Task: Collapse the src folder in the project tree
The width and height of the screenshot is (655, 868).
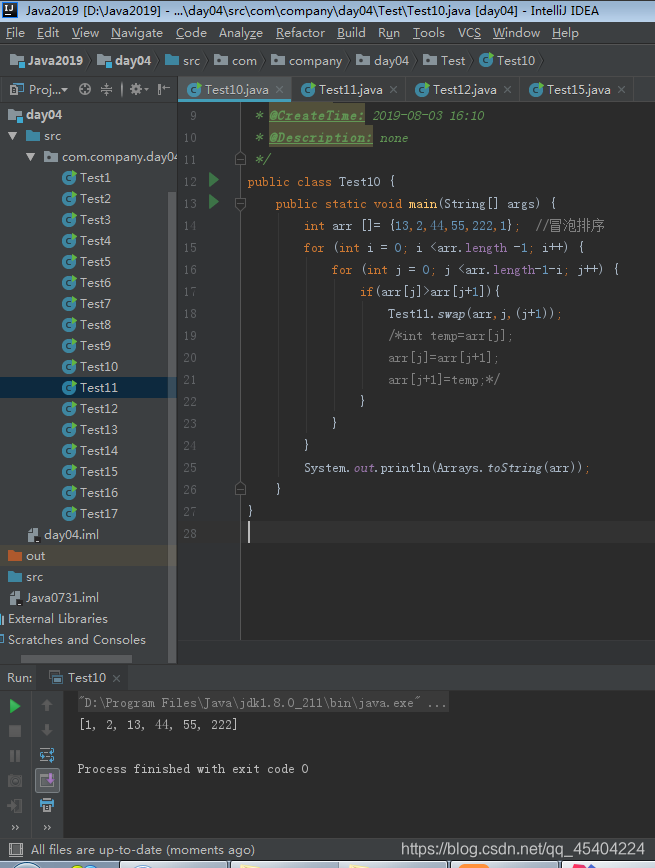Action: 13,136
